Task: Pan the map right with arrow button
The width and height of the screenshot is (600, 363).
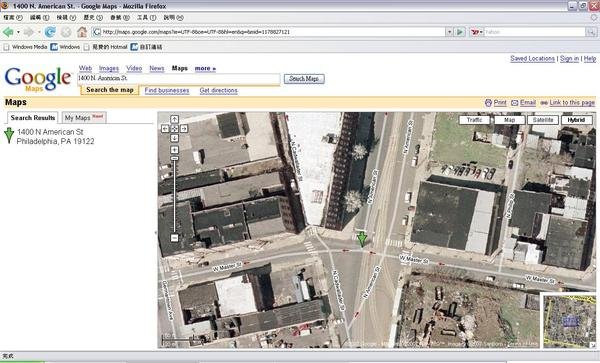Action: (184, 129)
